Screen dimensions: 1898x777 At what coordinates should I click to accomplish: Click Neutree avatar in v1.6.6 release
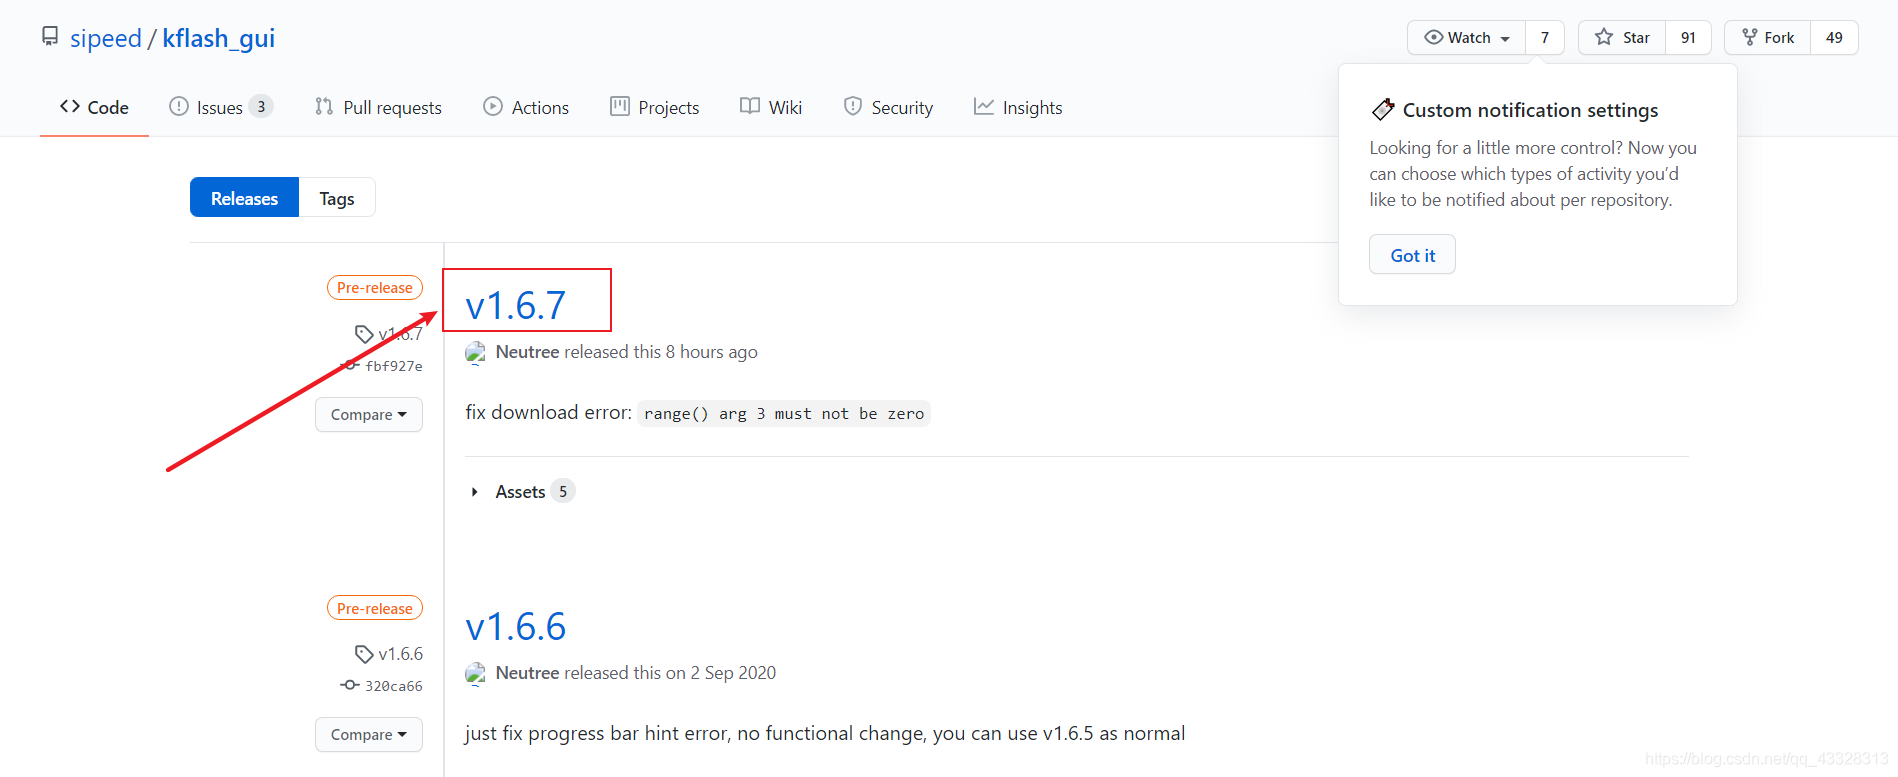click(475, 673)
